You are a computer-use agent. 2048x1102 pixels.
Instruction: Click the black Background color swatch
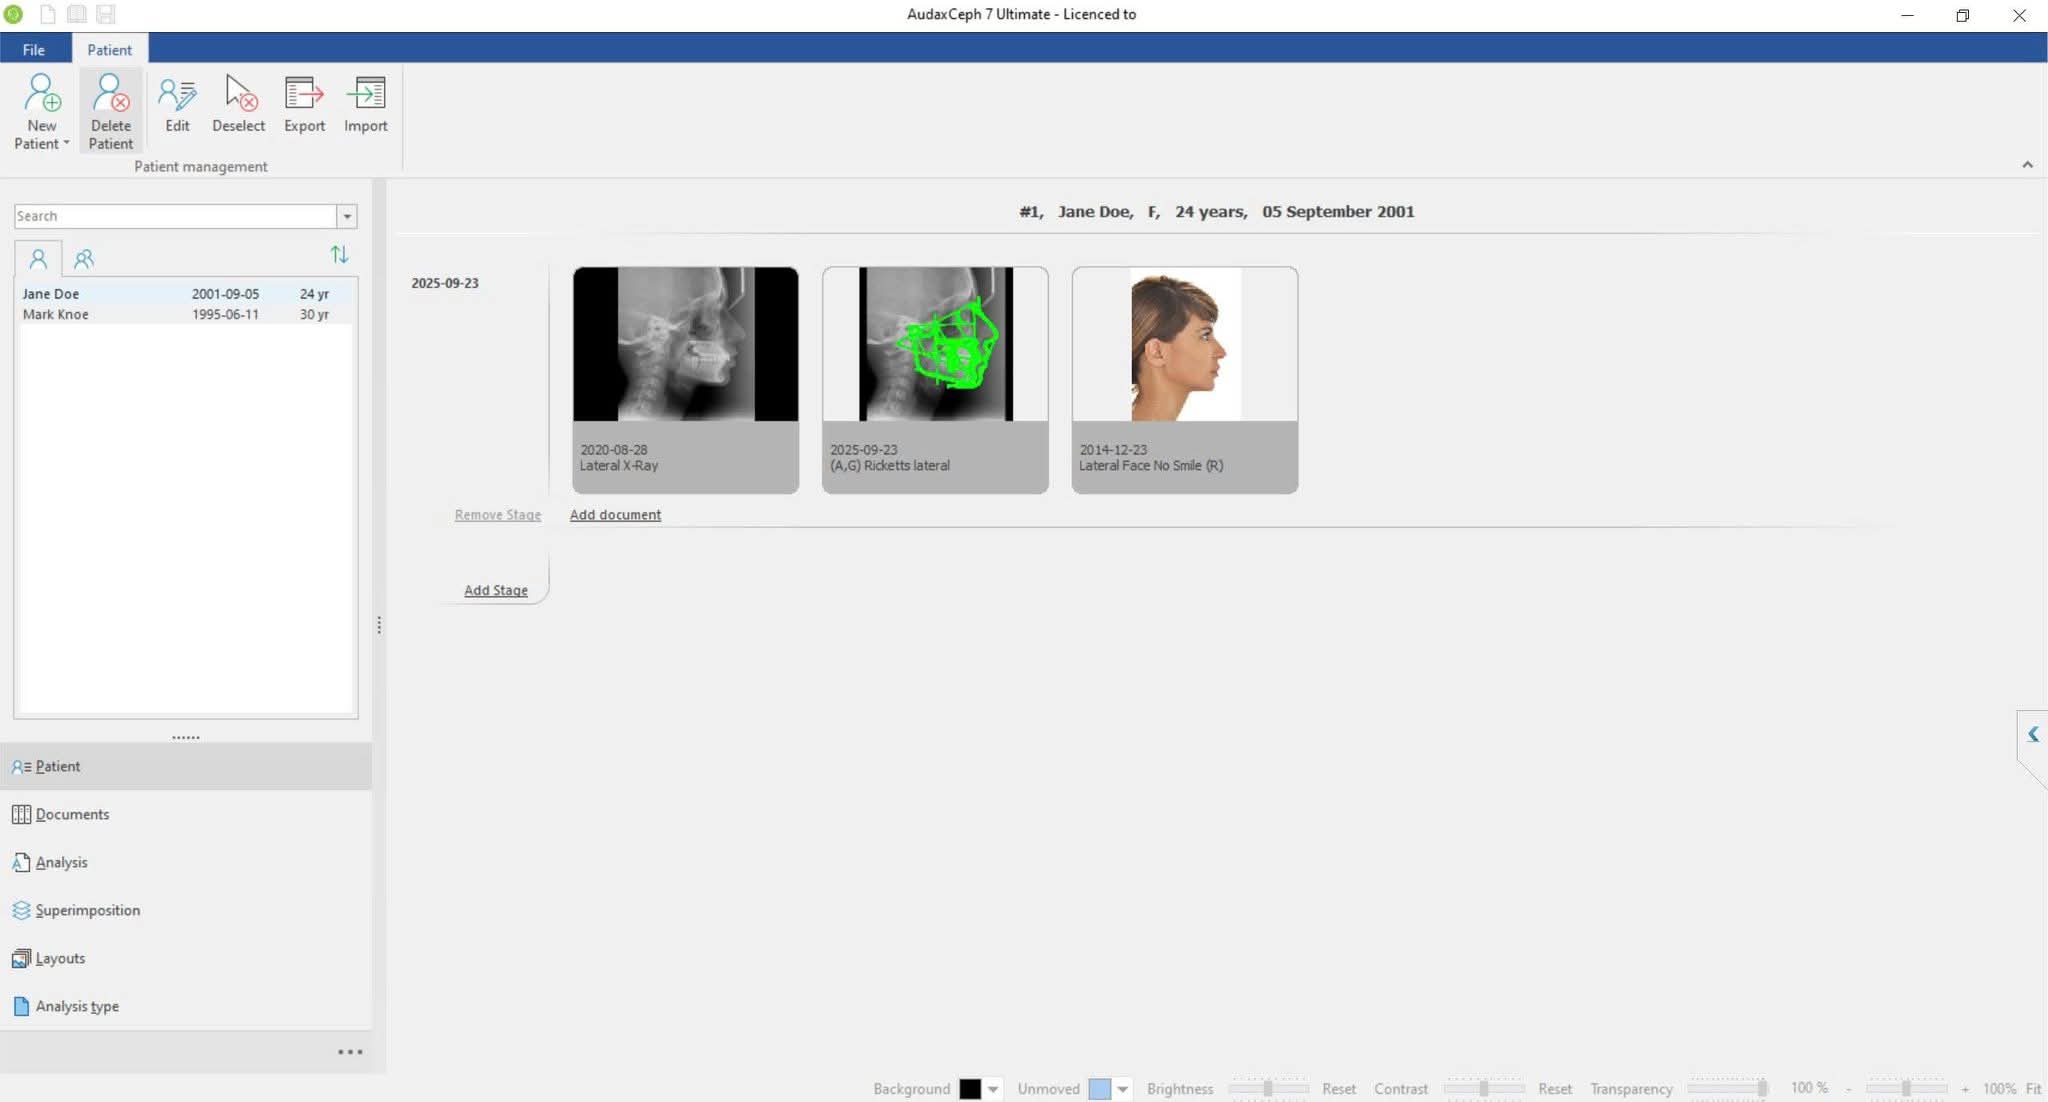point(969,1089)
